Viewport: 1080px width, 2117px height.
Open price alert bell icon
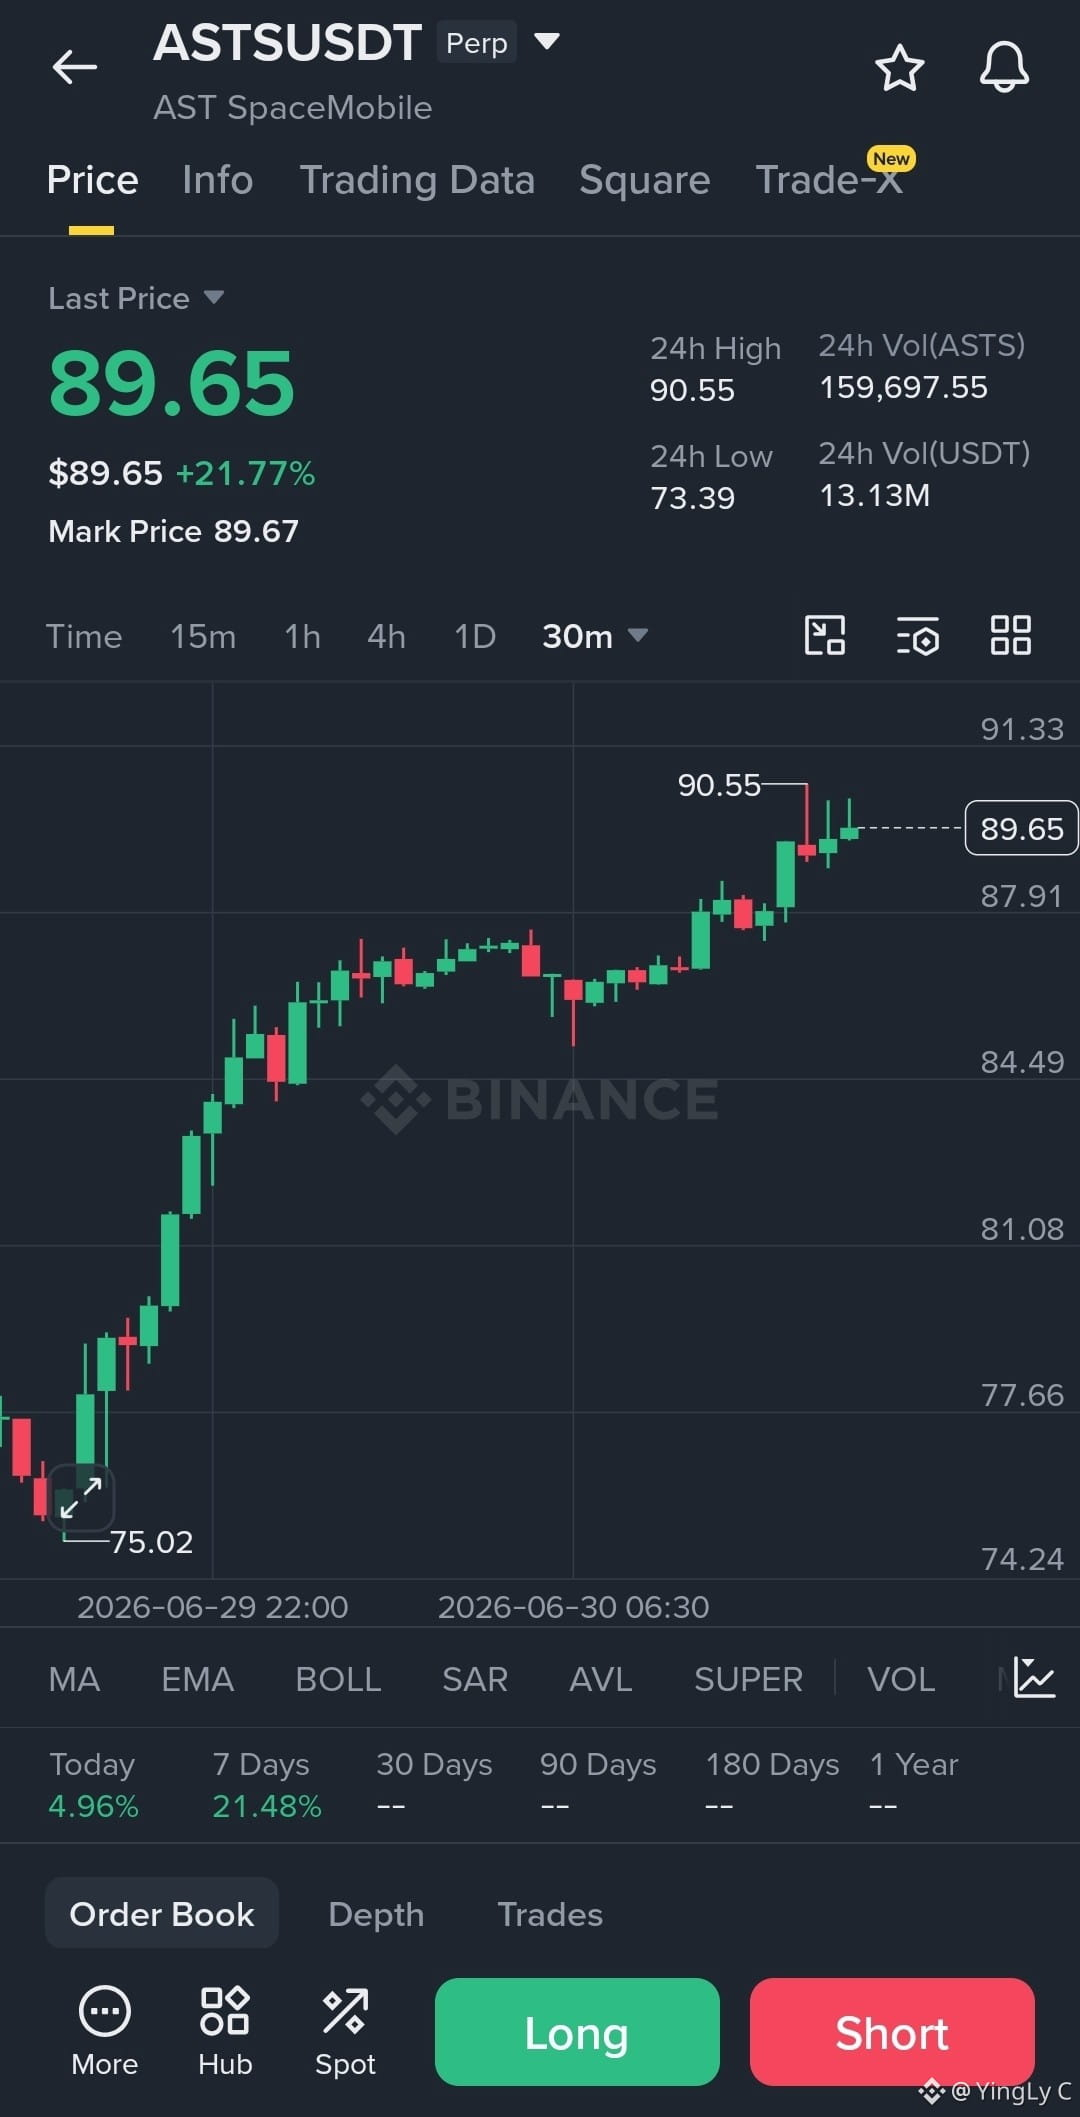coord(1004,67)
